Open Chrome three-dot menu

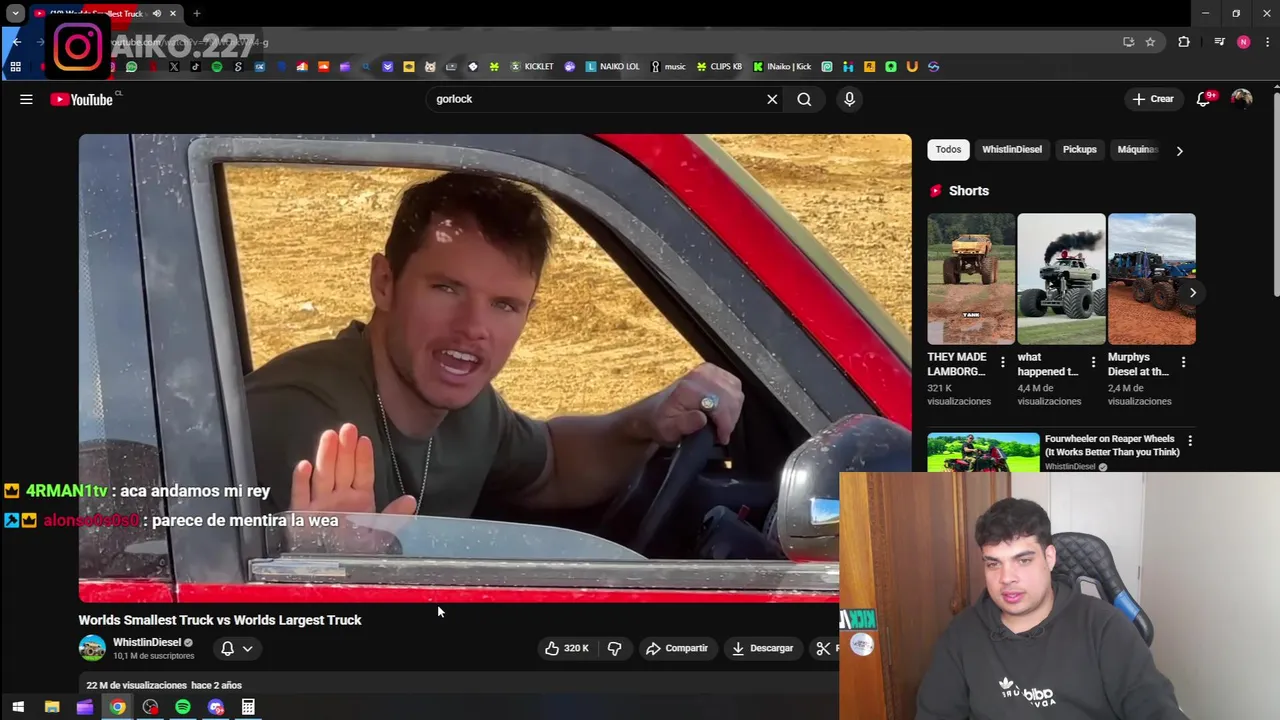tap(1266, 42)
